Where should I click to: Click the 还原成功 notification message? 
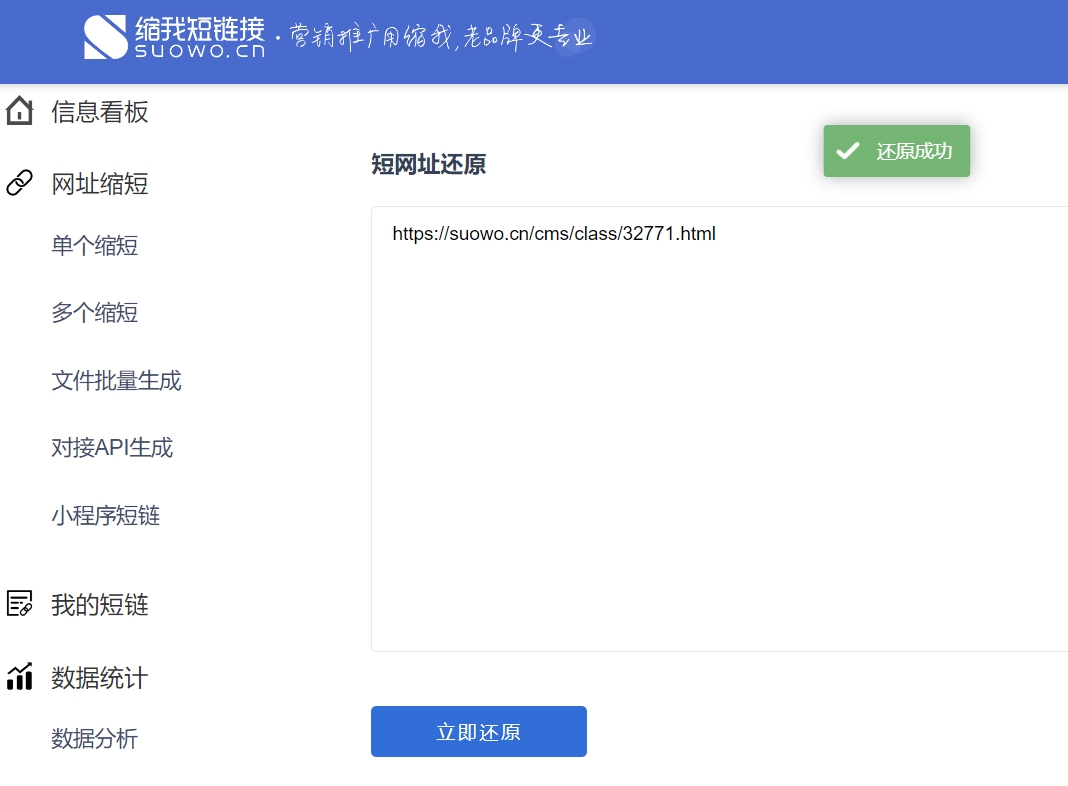pos(914,152)
